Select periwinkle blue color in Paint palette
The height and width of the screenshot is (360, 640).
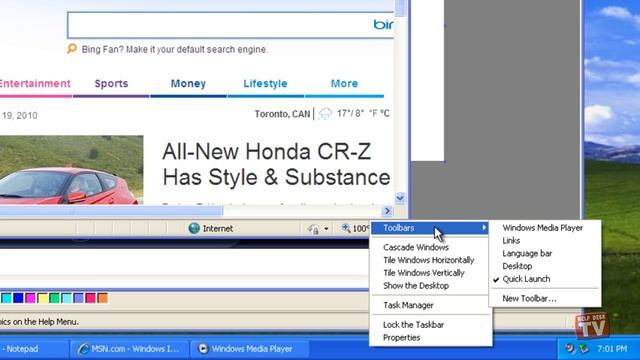(78, 298)
